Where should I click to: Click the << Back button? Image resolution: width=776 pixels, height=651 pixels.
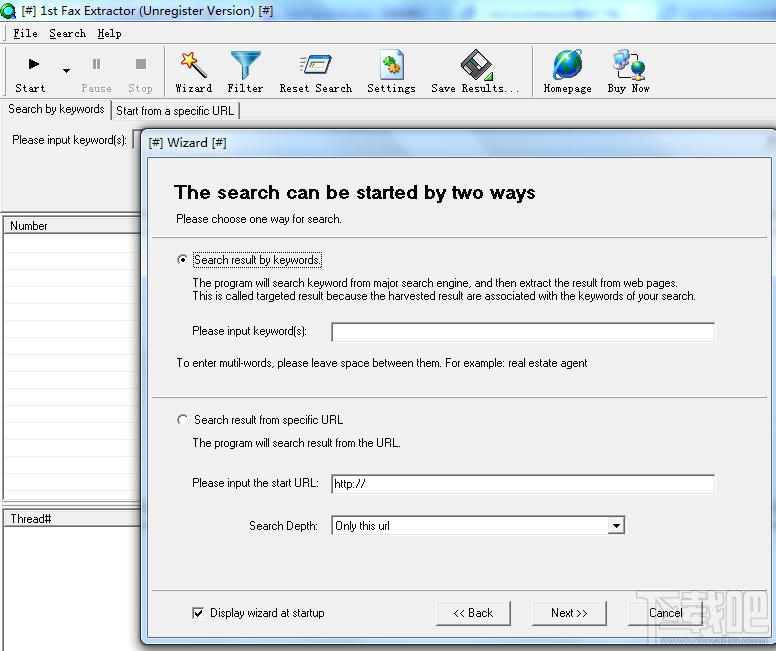pos(473,613)
